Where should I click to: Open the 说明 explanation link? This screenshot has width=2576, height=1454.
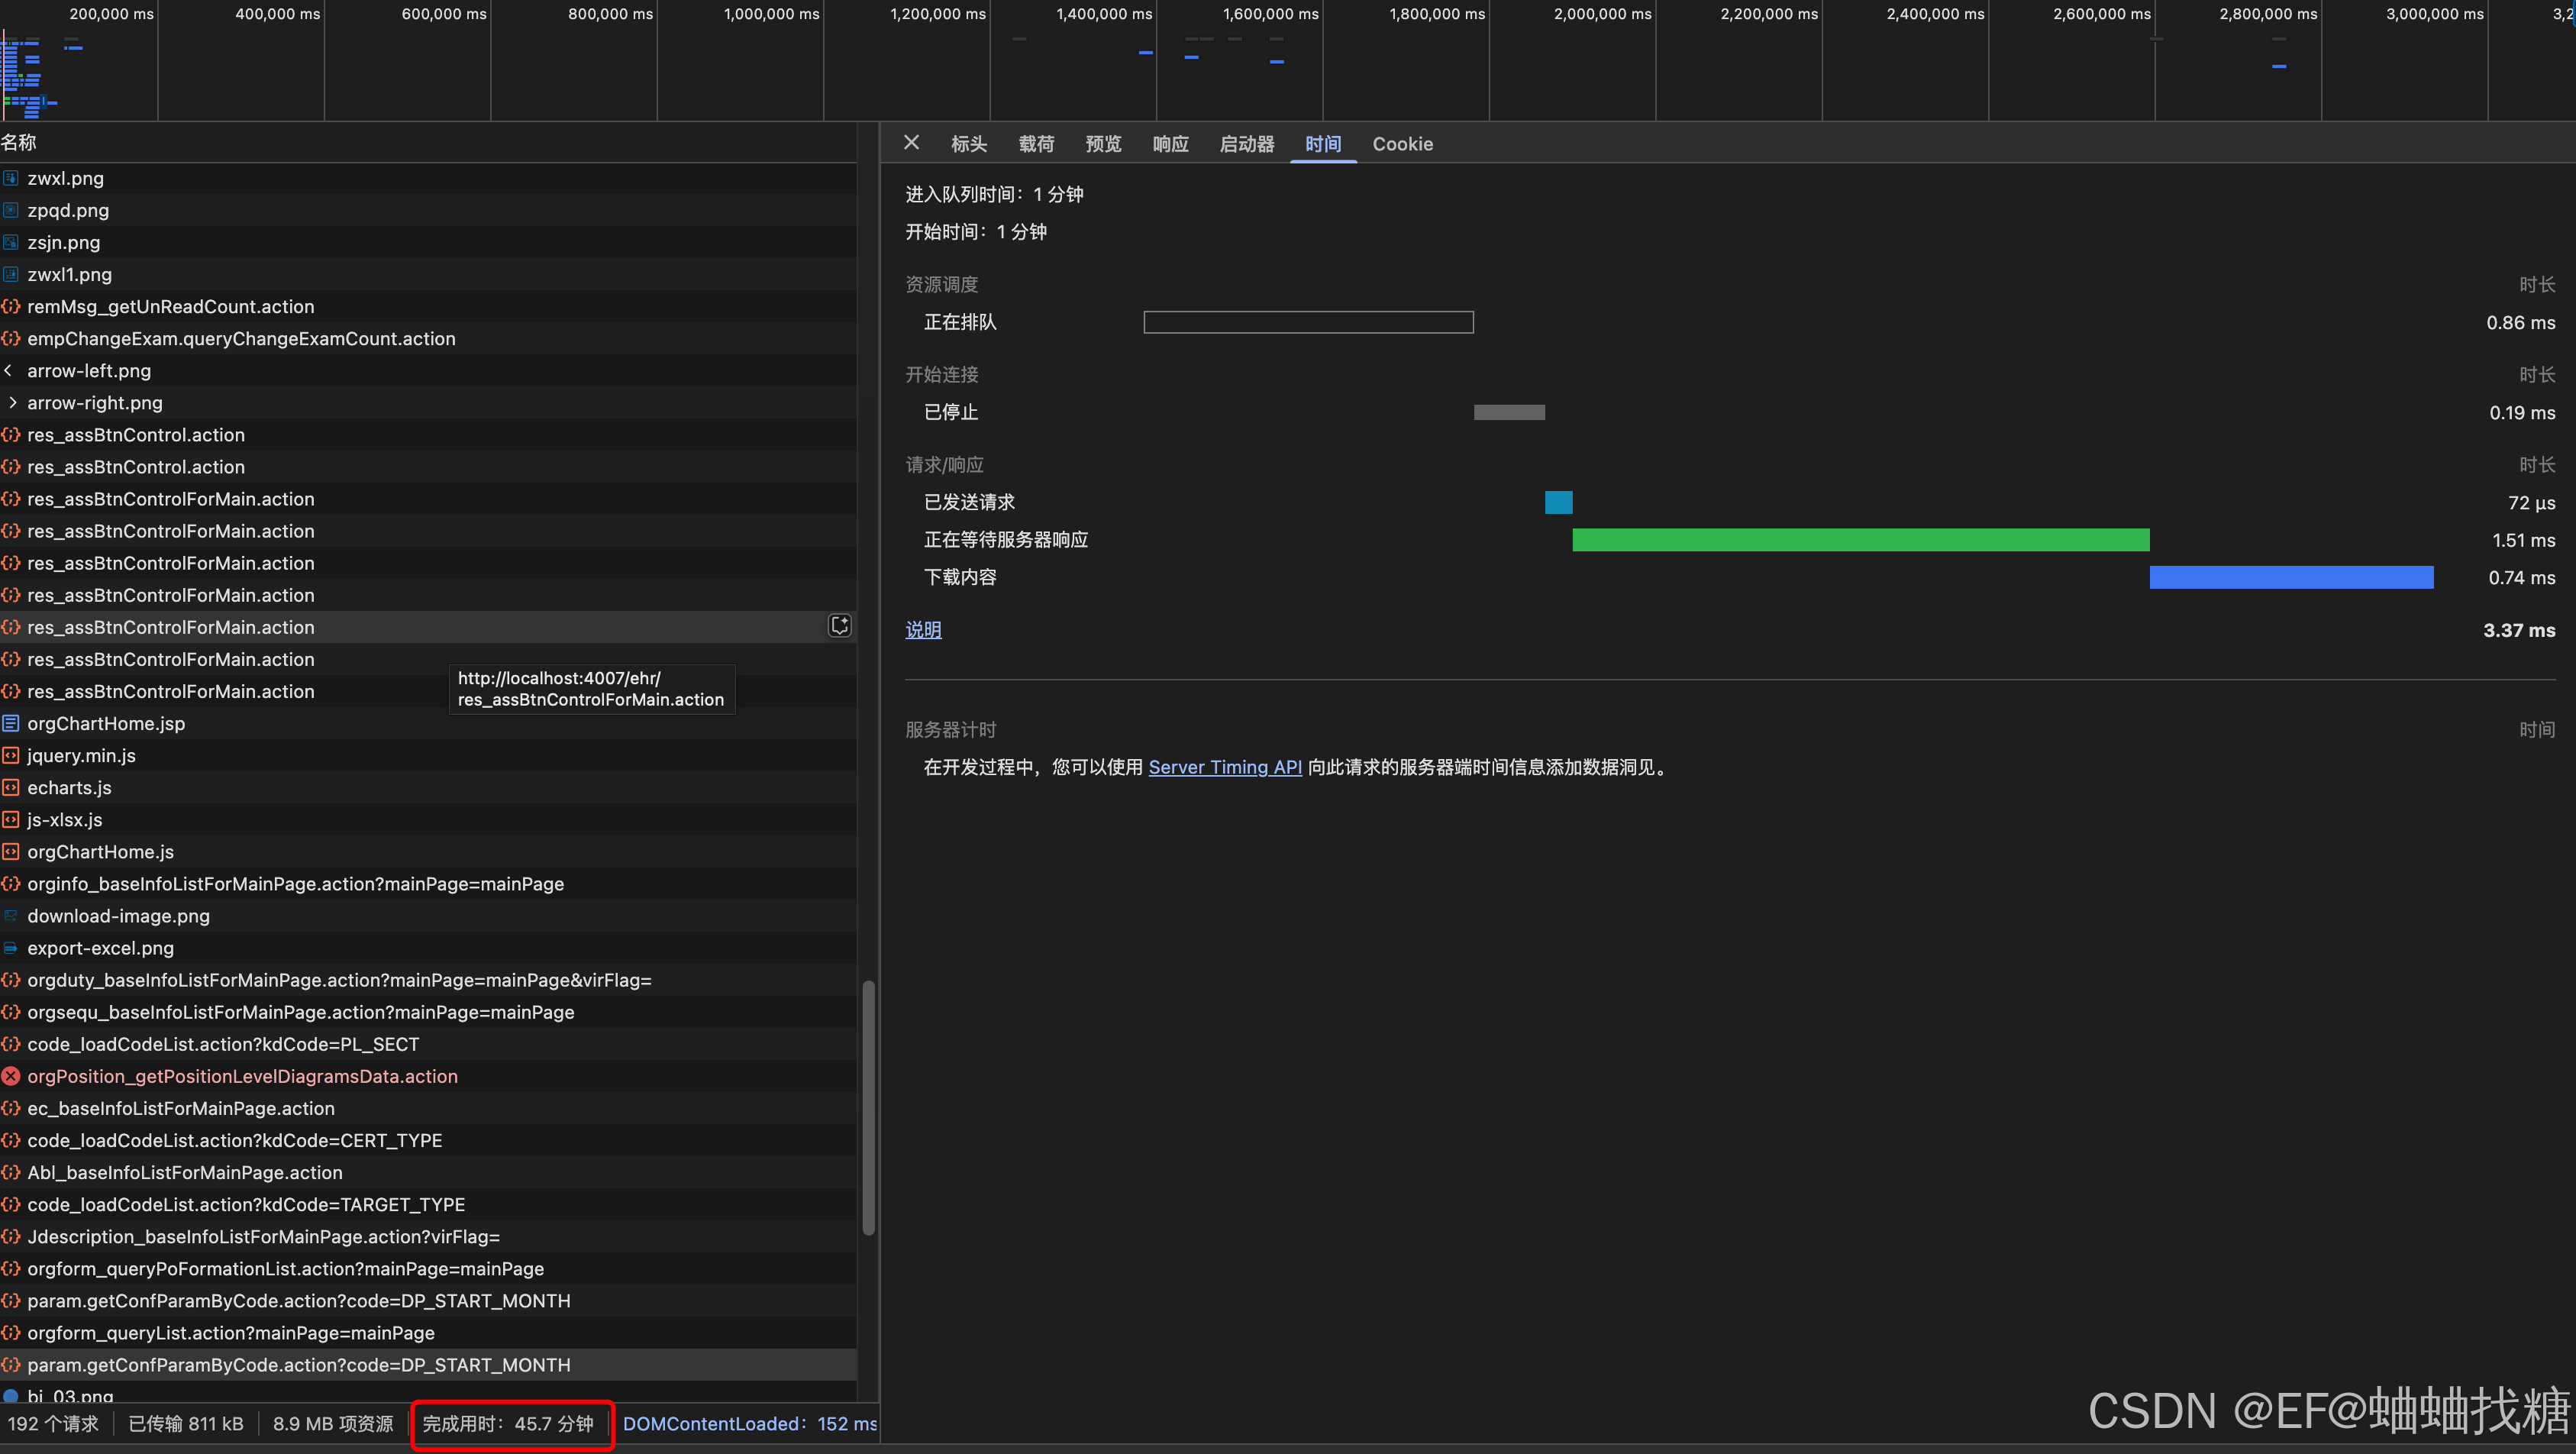pos(922,629)
